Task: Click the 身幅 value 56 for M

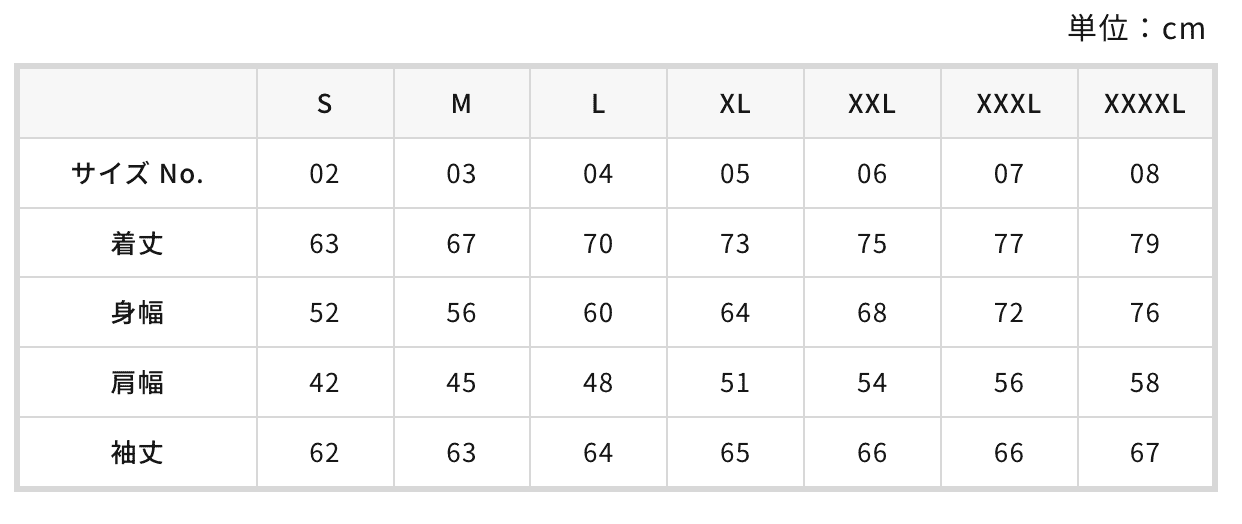Action: click(x=461, y=313)
